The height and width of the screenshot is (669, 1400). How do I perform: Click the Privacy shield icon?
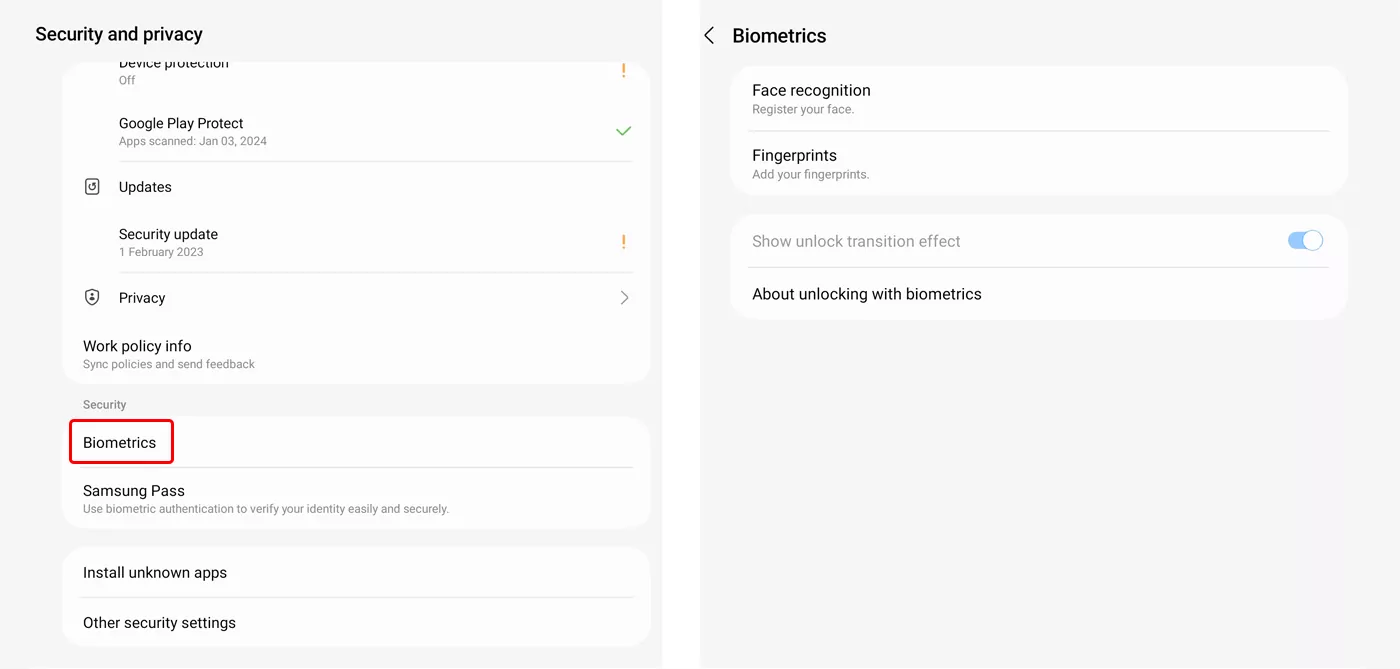92,297
